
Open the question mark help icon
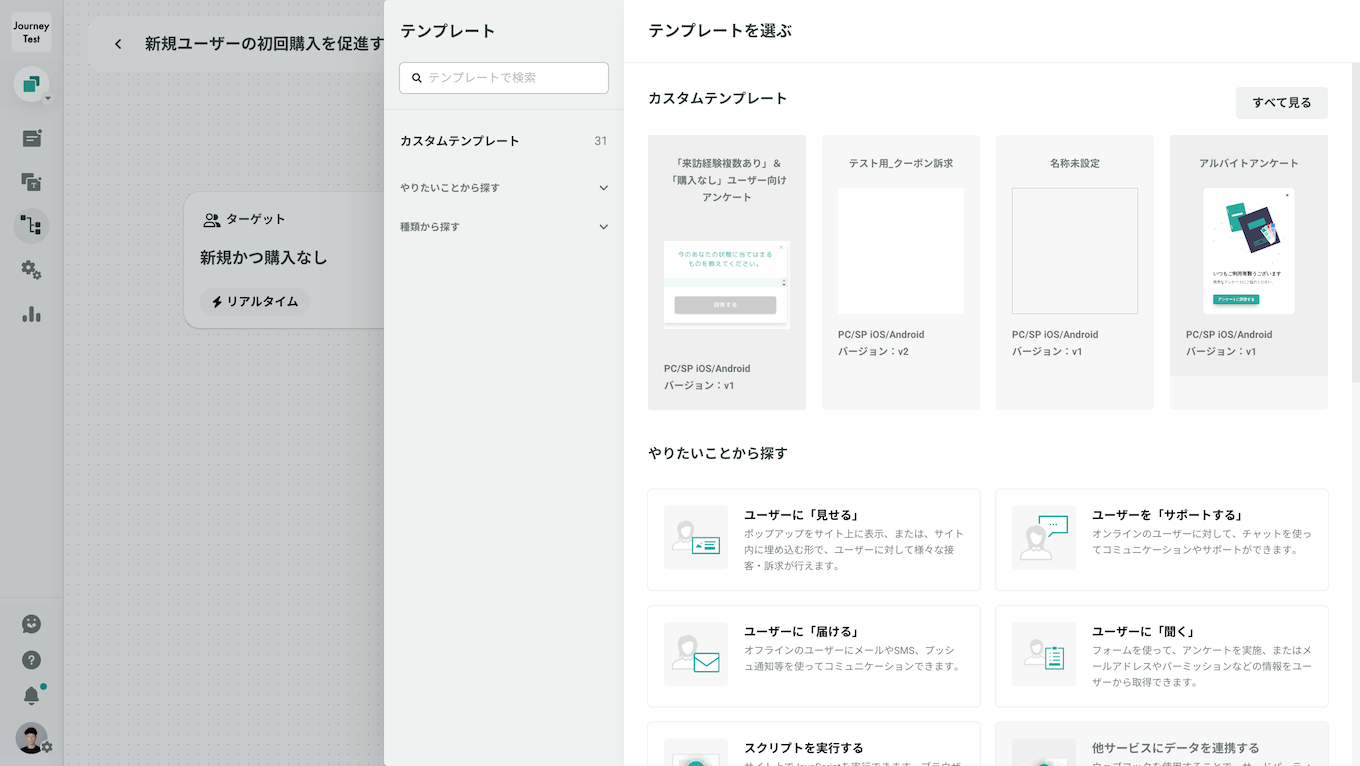pos(32,660)
